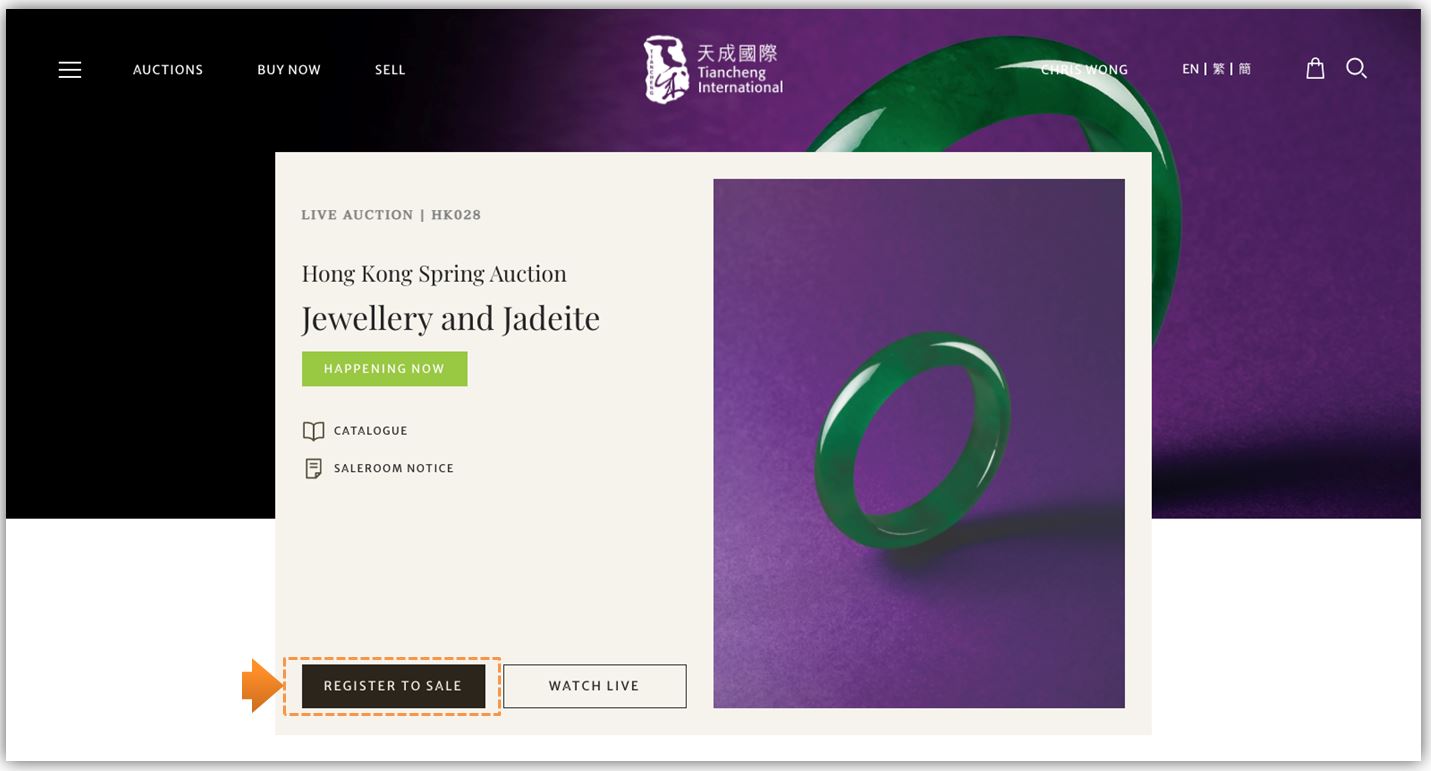The width and height of the screenshot is (1431, 771).
Task: Click the Saleroom Notice document icon
Action: click(313, 468)
